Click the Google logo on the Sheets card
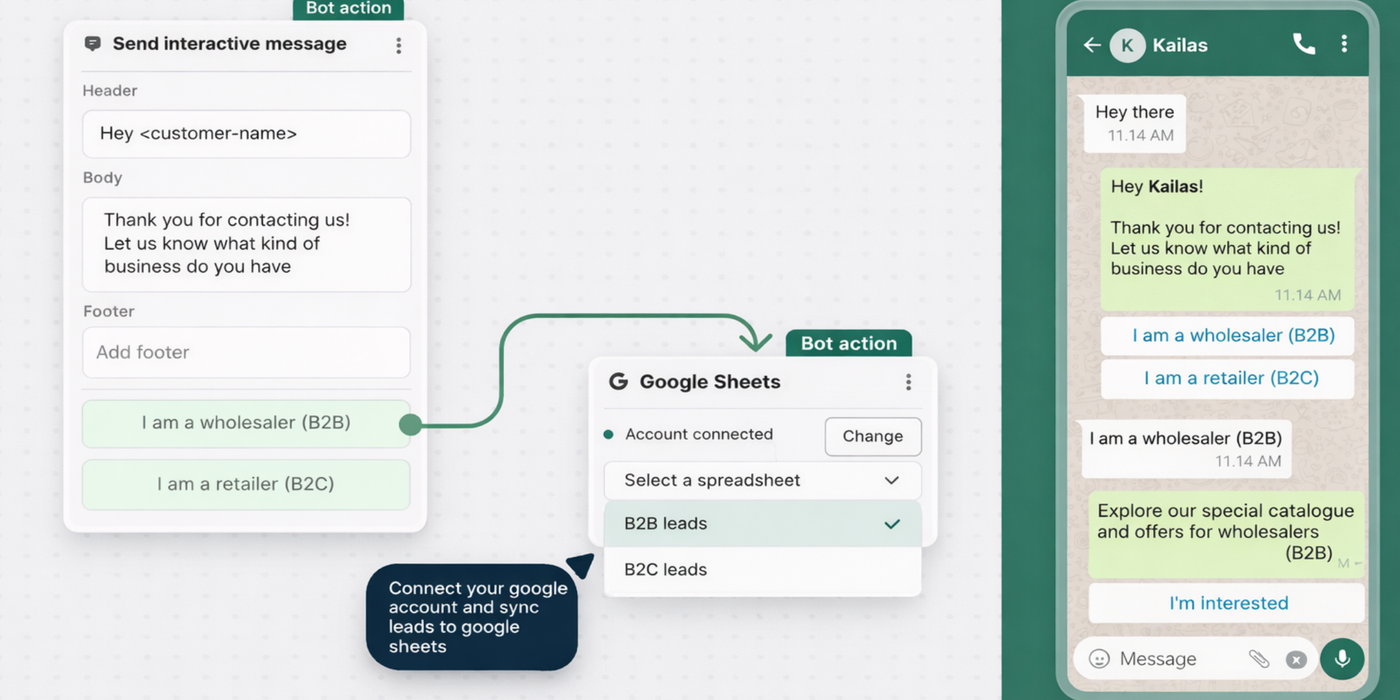This screenshot has width=1400, height=700. [618, 382]
